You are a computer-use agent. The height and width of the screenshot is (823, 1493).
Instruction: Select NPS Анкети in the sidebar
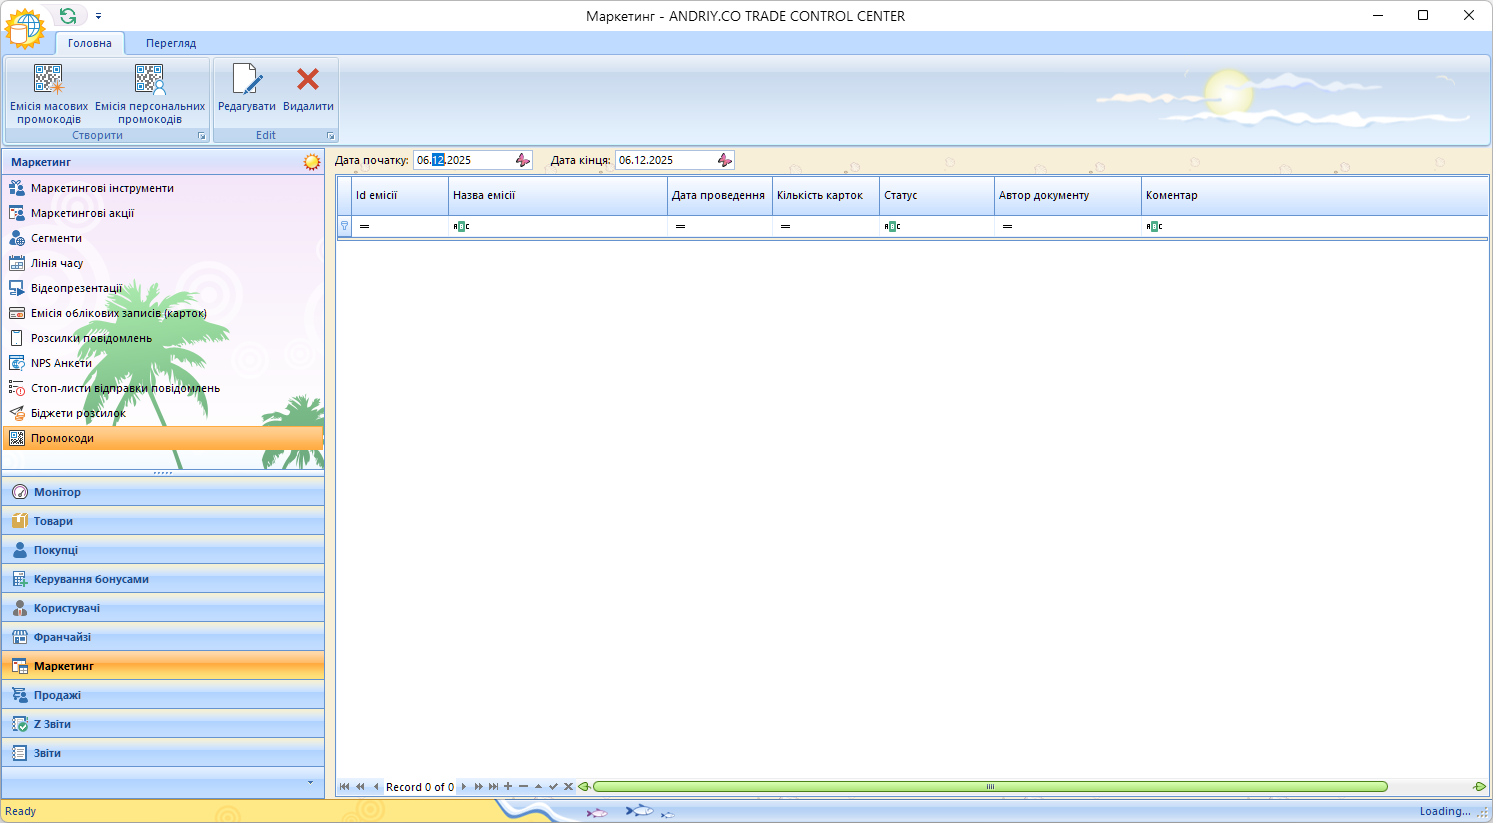pyautogui.click(x=61, y=363)
